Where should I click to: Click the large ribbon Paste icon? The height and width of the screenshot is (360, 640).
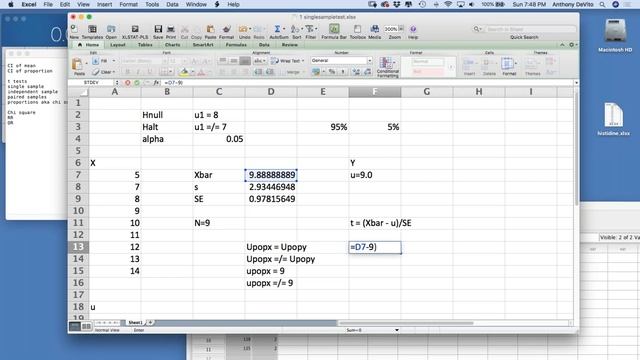77,64
